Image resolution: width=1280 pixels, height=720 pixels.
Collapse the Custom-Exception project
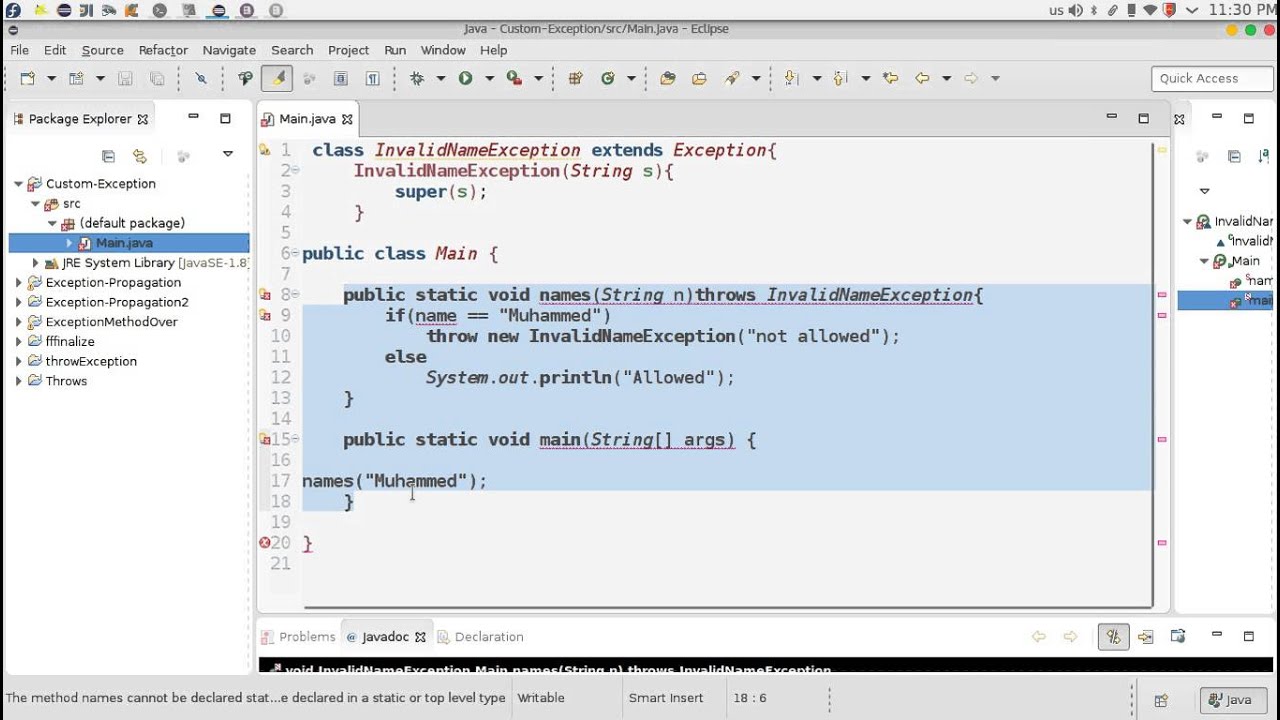(18, 184)
